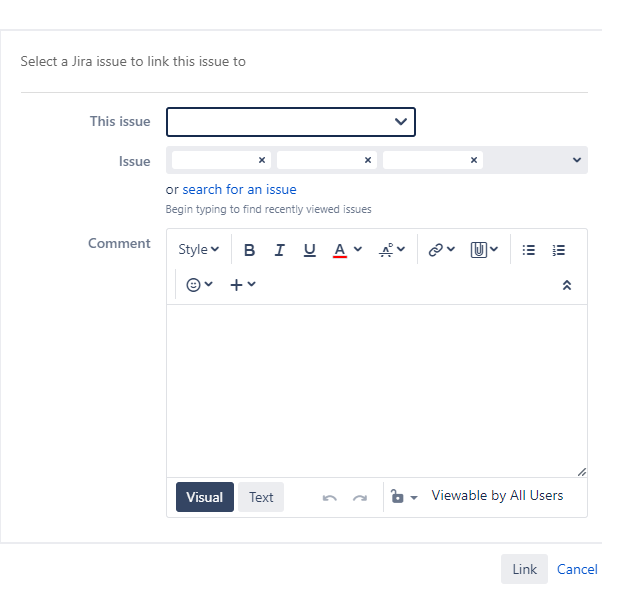Viewport: 622px width, 591px height.
Task: Insert a bulleted list
Action: [x=528, y=250]
